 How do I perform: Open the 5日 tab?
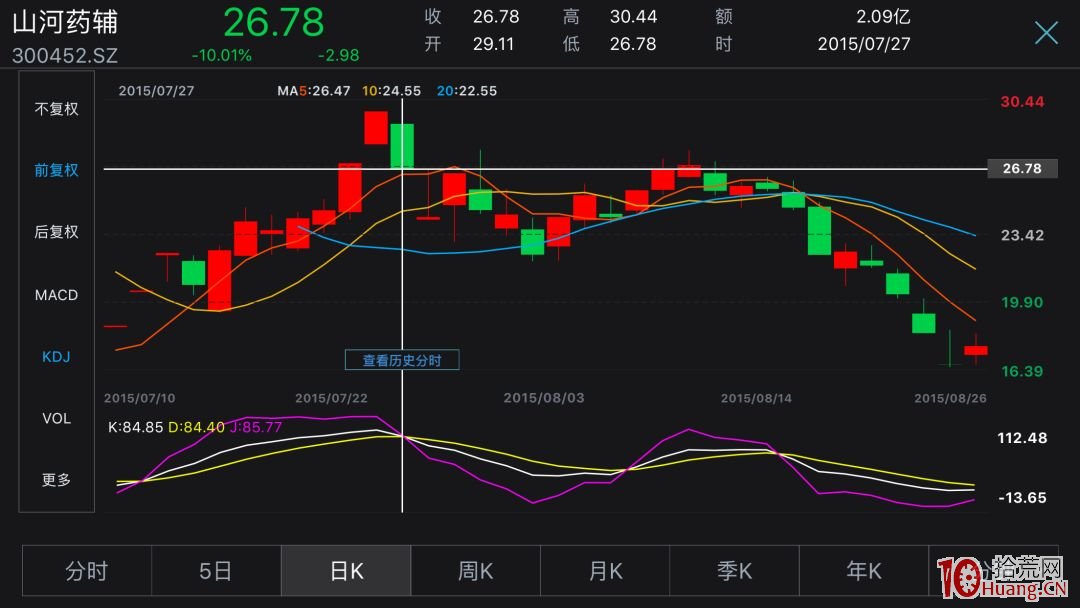click(216, 571)
